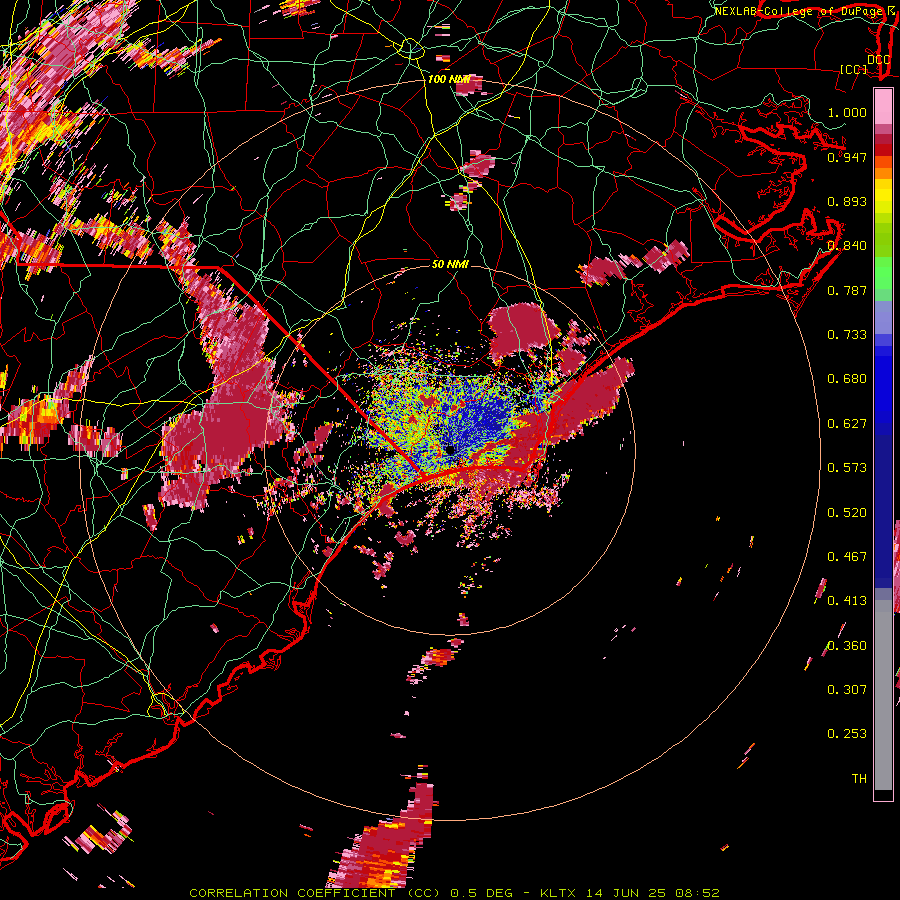Click the 0.733 scale value

[x=847, y=335]
